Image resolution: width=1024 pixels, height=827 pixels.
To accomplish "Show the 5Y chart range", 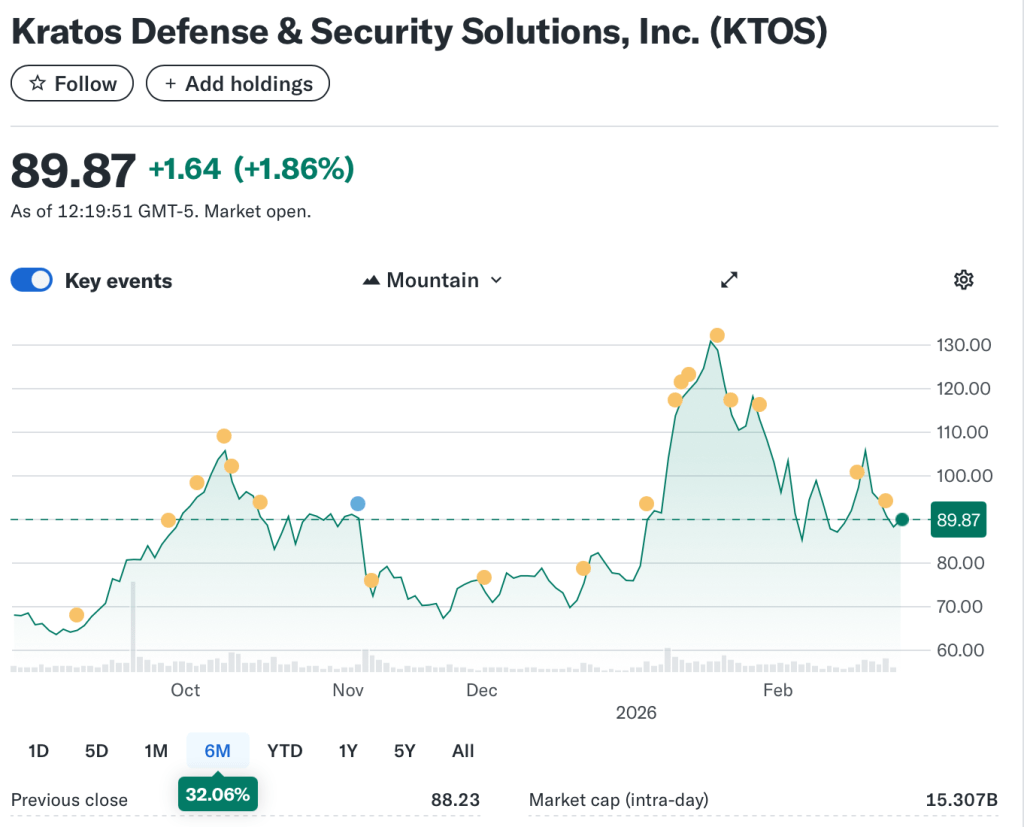I will [x=404, y=751].
